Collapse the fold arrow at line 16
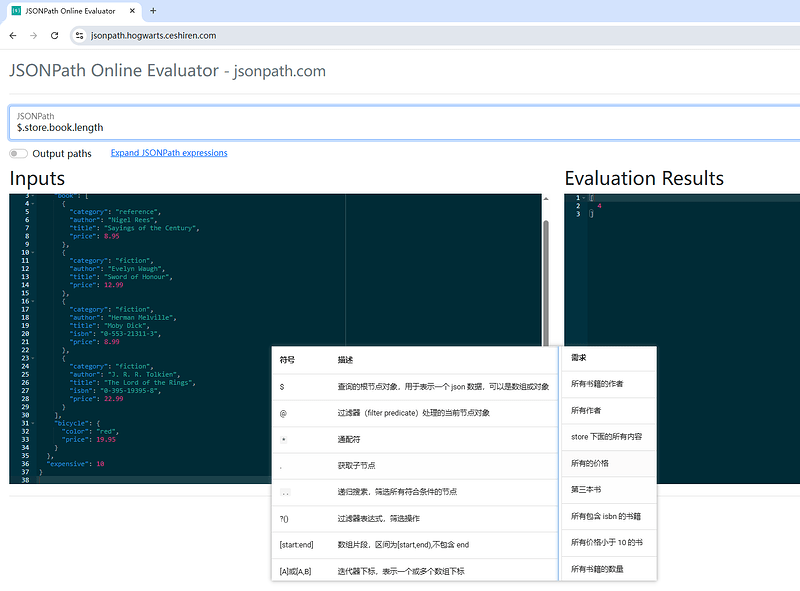Screen dimensions: 800x591 click(33, 302)
